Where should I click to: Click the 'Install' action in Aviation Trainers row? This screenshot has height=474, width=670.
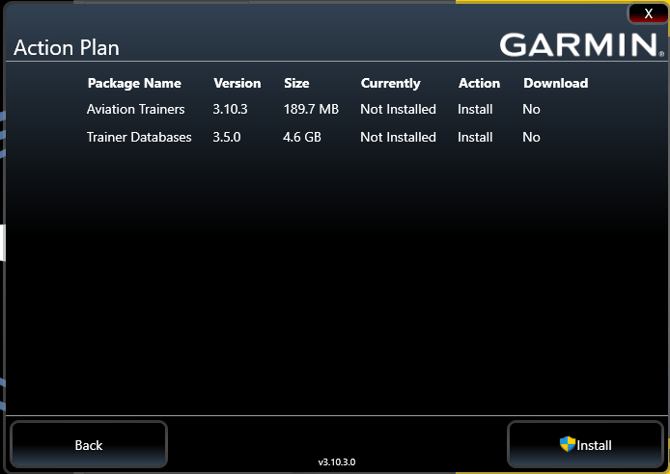[475, 109]
